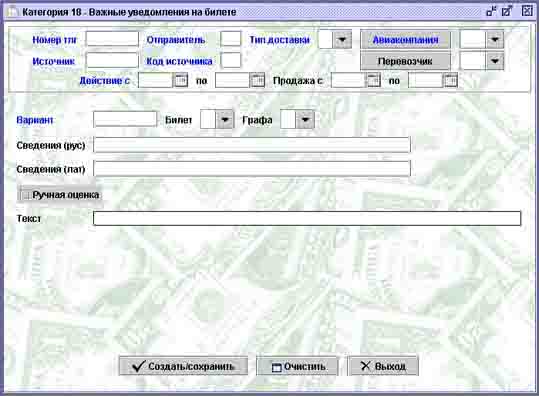The height and width of the screenshot is (396, 539).
Task: Close the Категория 18 window
Action: coord(527,11)
